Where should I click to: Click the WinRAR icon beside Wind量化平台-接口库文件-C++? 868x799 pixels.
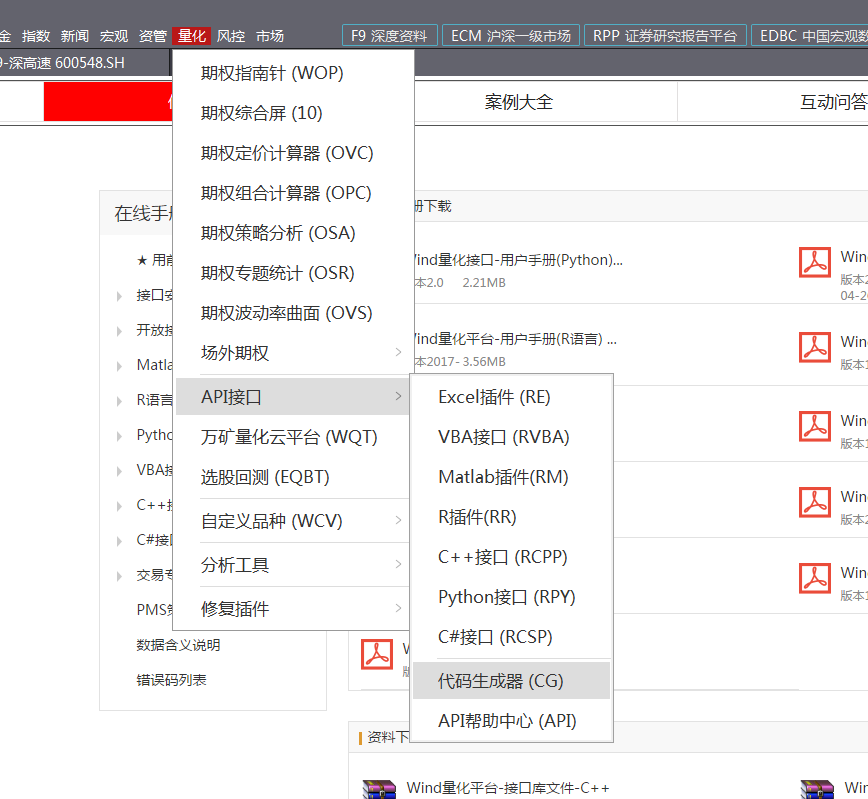click(377, 789)
